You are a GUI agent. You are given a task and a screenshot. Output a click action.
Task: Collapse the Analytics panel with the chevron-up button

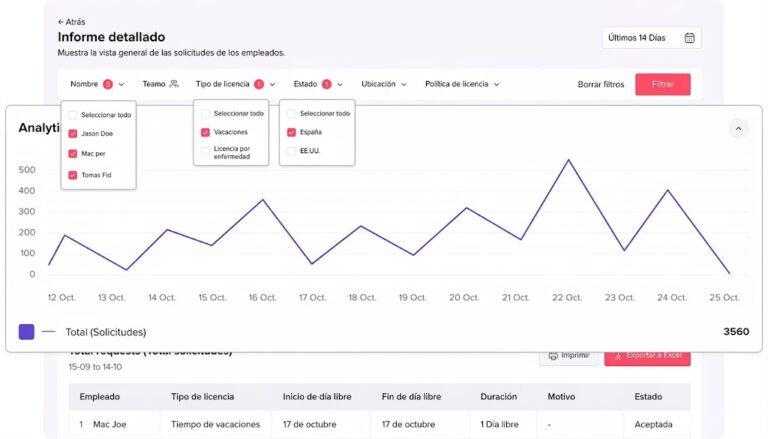point(738,129)
